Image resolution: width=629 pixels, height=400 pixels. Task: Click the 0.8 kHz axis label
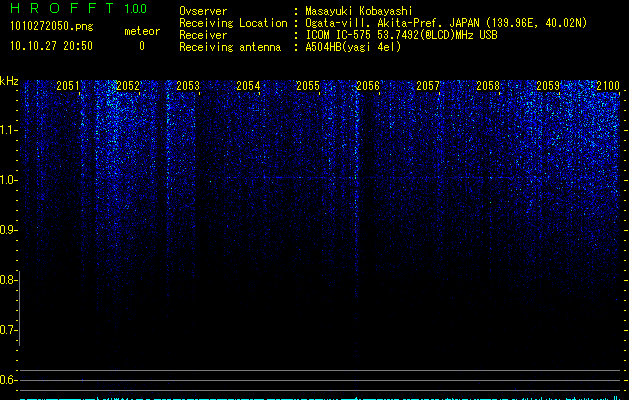[x=8, y=280]
